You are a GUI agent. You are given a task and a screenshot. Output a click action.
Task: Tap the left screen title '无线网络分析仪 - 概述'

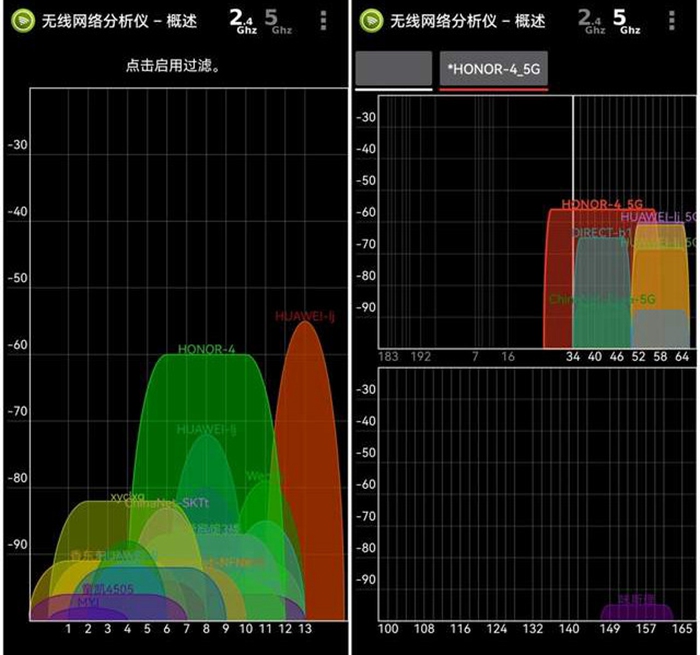[119, 21]
